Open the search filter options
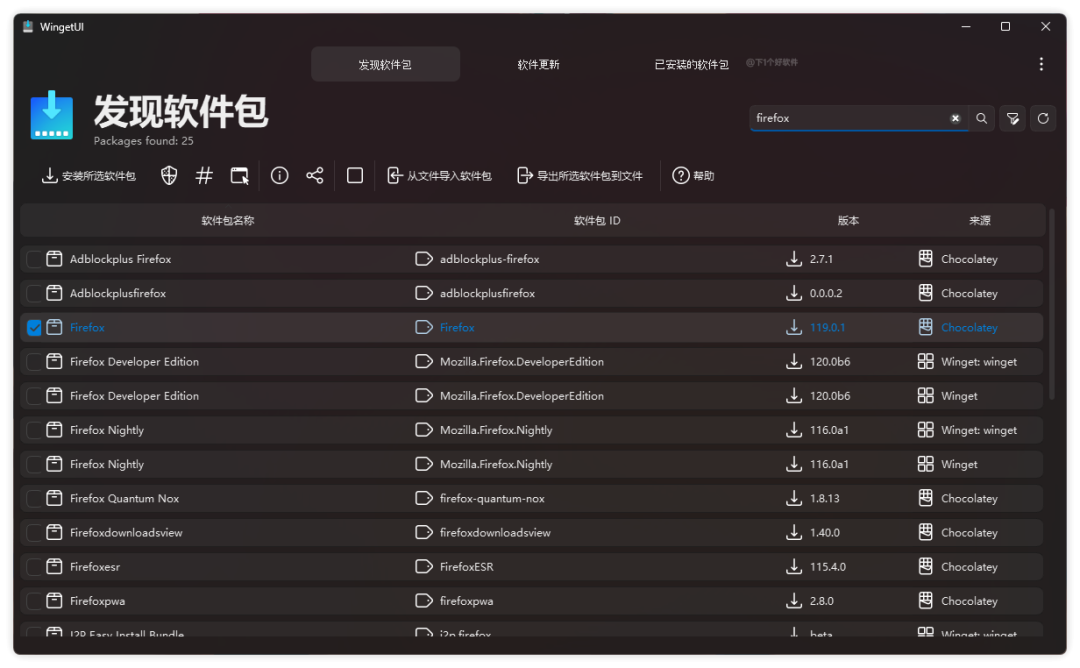1080x668 pixels. 1012,118
